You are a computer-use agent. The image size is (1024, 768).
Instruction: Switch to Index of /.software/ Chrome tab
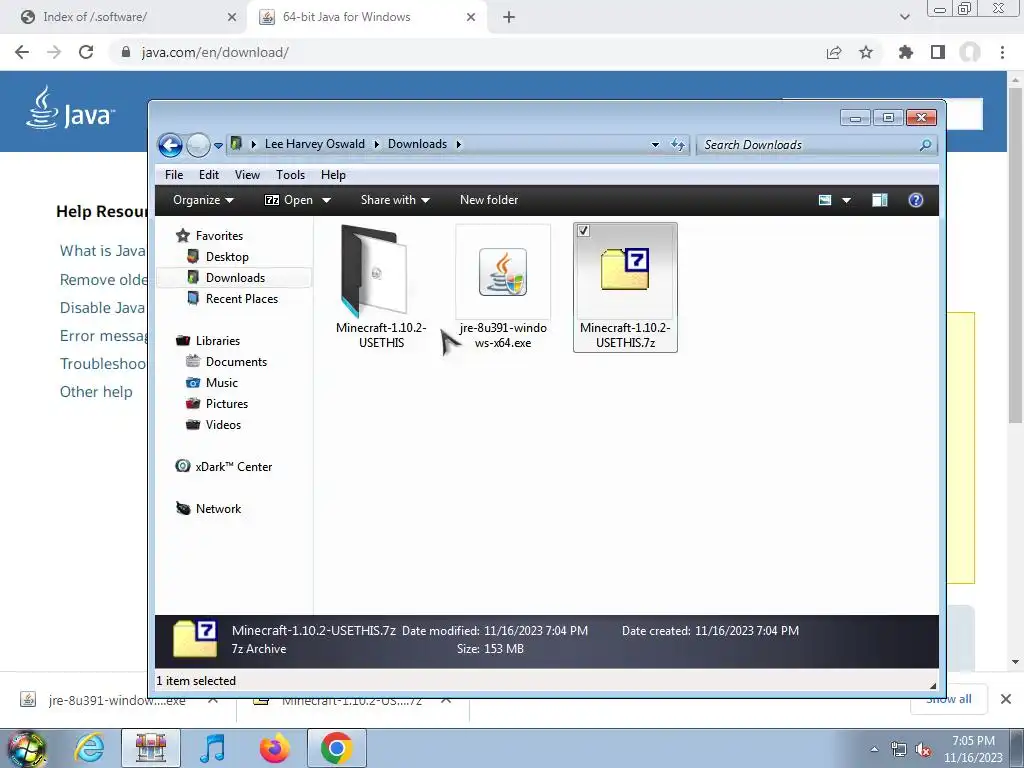[x=95, y=17]
